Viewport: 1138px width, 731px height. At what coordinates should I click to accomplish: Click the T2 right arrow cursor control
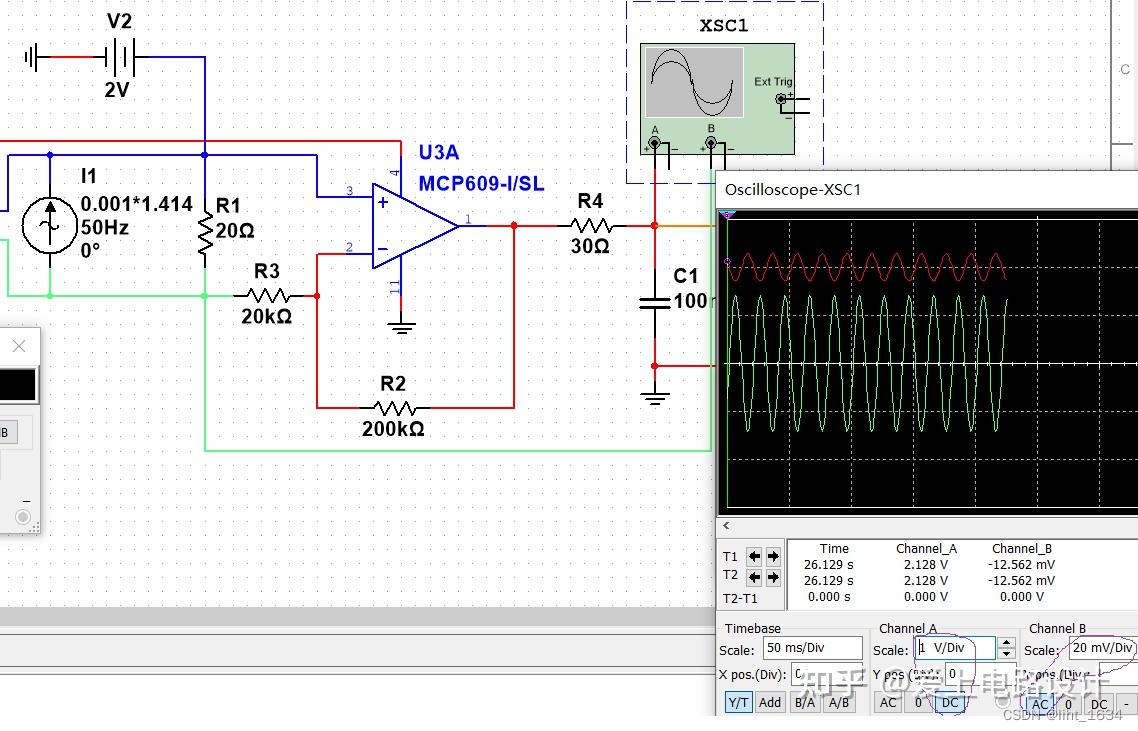[x=773, y=577]
